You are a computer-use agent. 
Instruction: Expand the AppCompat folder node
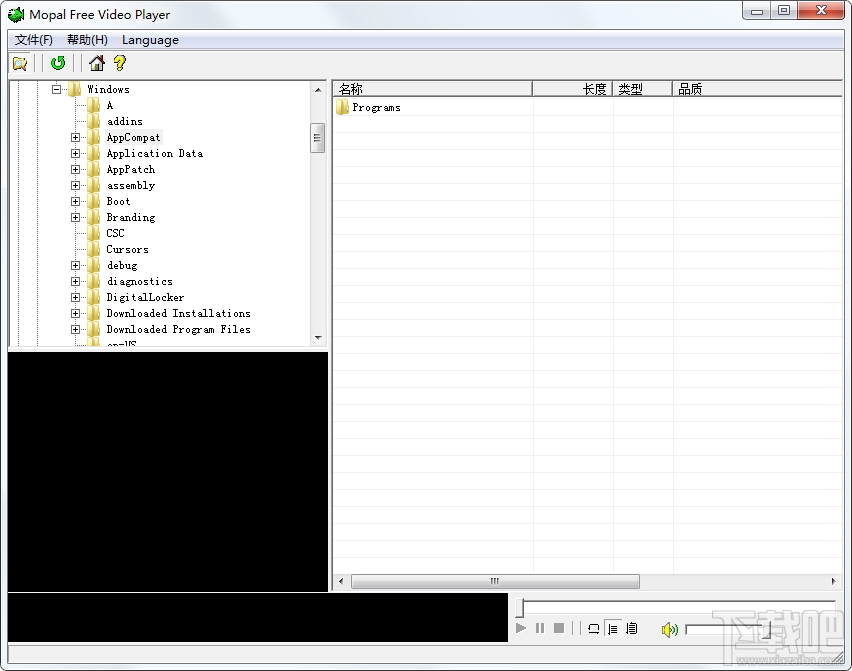pos(76,137)
